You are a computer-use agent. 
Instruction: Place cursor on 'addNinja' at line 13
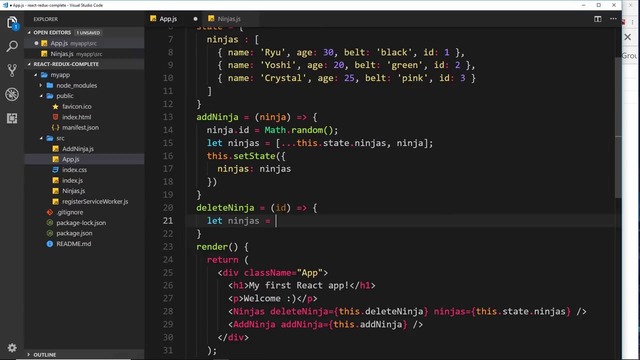(x=217, y=117)
